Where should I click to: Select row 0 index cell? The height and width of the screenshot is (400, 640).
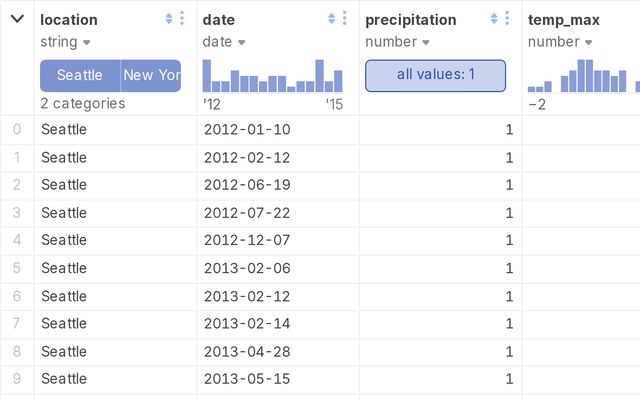click(x=16, y=129)
